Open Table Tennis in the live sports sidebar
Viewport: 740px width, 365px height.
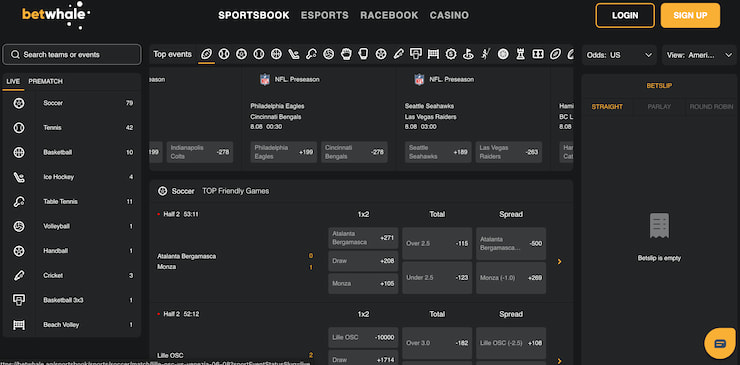(72, 202)
